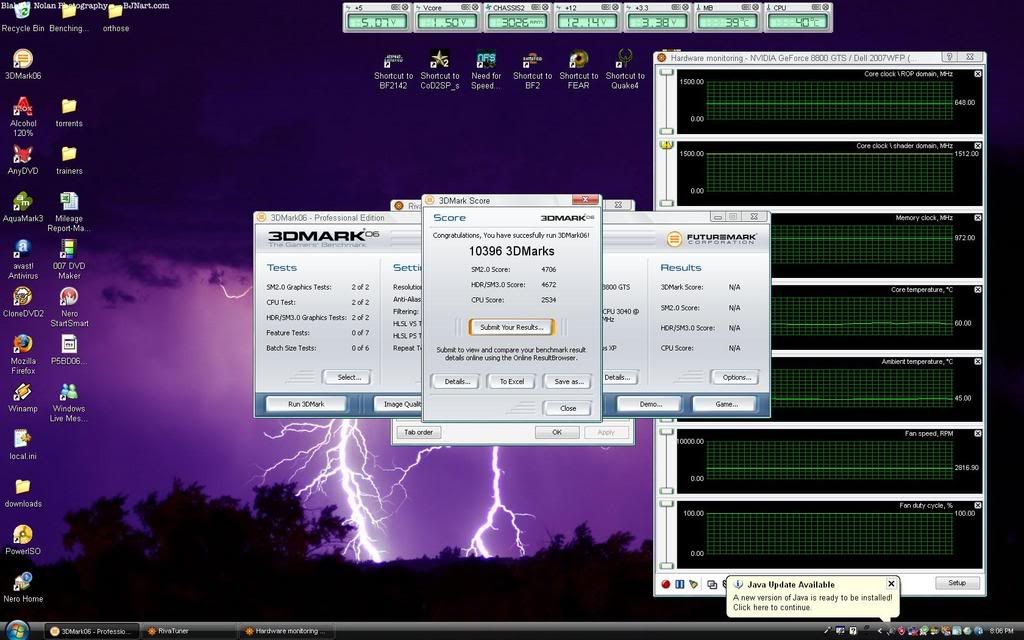Screen dimensions: 1024x640
Task: Launch Shortcut to Quake4
Action: point(625,70)
